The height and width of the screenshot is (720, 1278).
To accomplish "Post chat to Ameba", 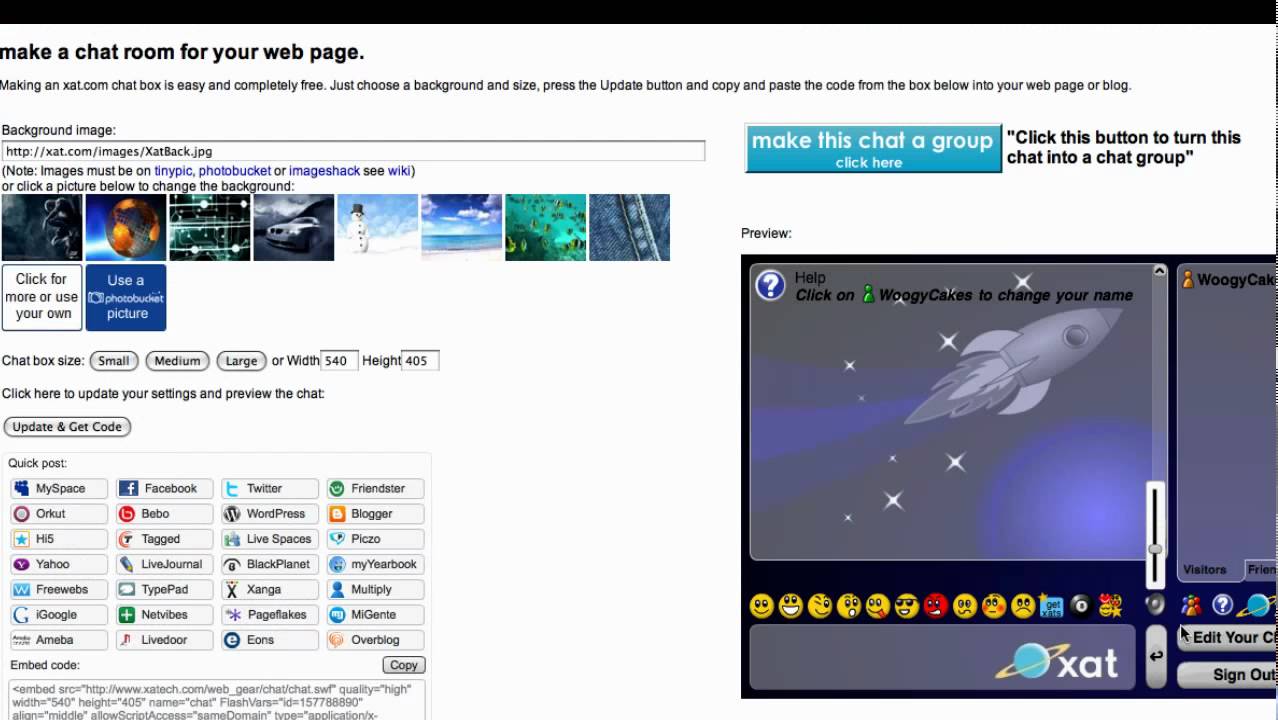I will tap(59, 640).
